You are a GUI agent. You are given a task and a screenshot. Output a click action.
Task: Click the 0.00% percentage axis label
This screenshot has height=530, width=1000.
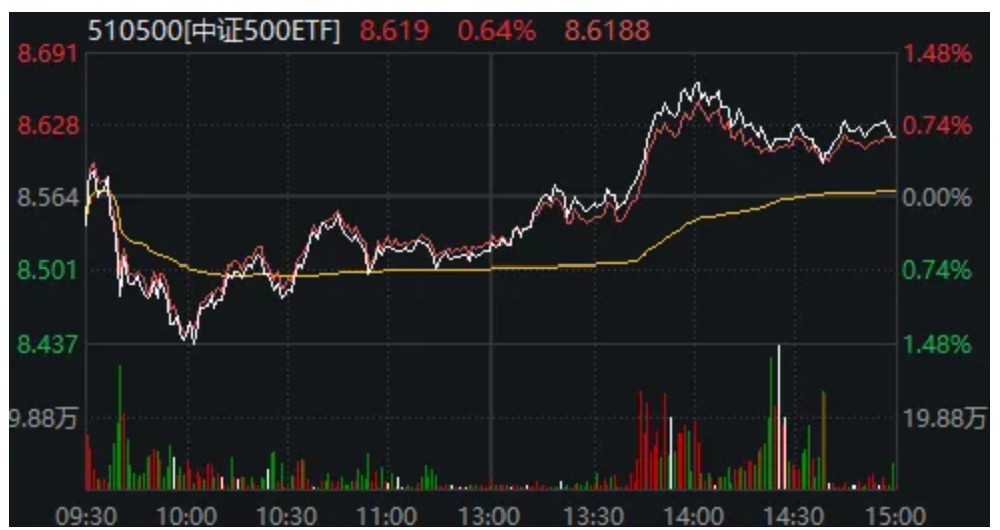[x=937, y=198]
